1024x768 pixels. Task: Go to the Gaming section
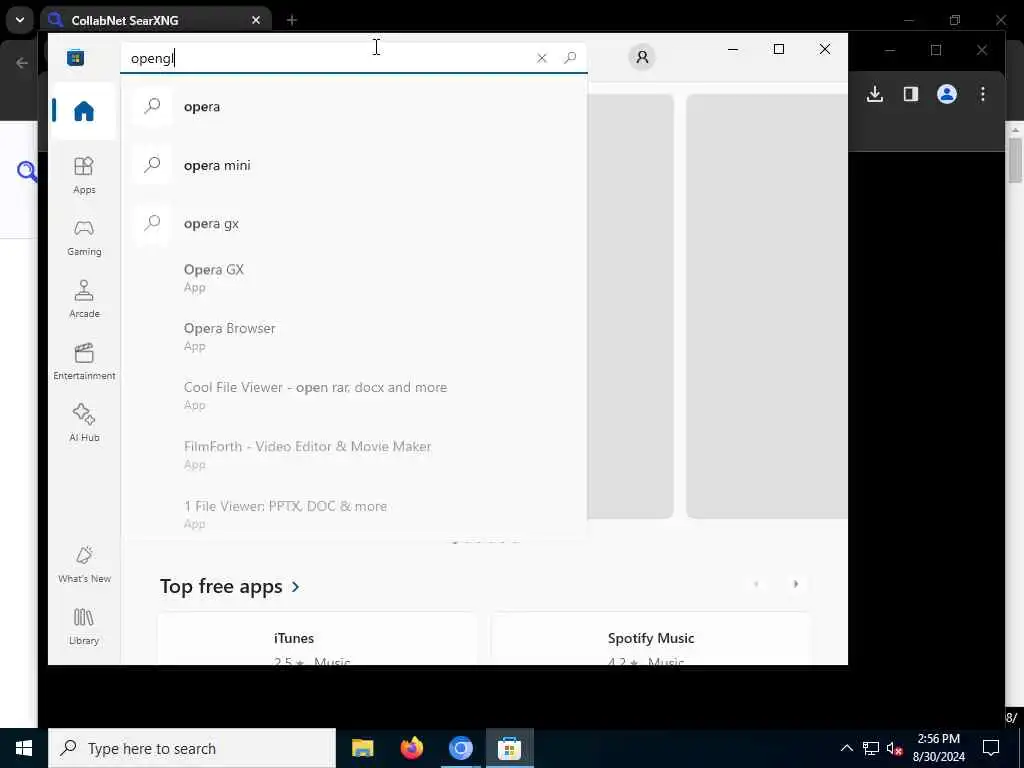point(84,237)
